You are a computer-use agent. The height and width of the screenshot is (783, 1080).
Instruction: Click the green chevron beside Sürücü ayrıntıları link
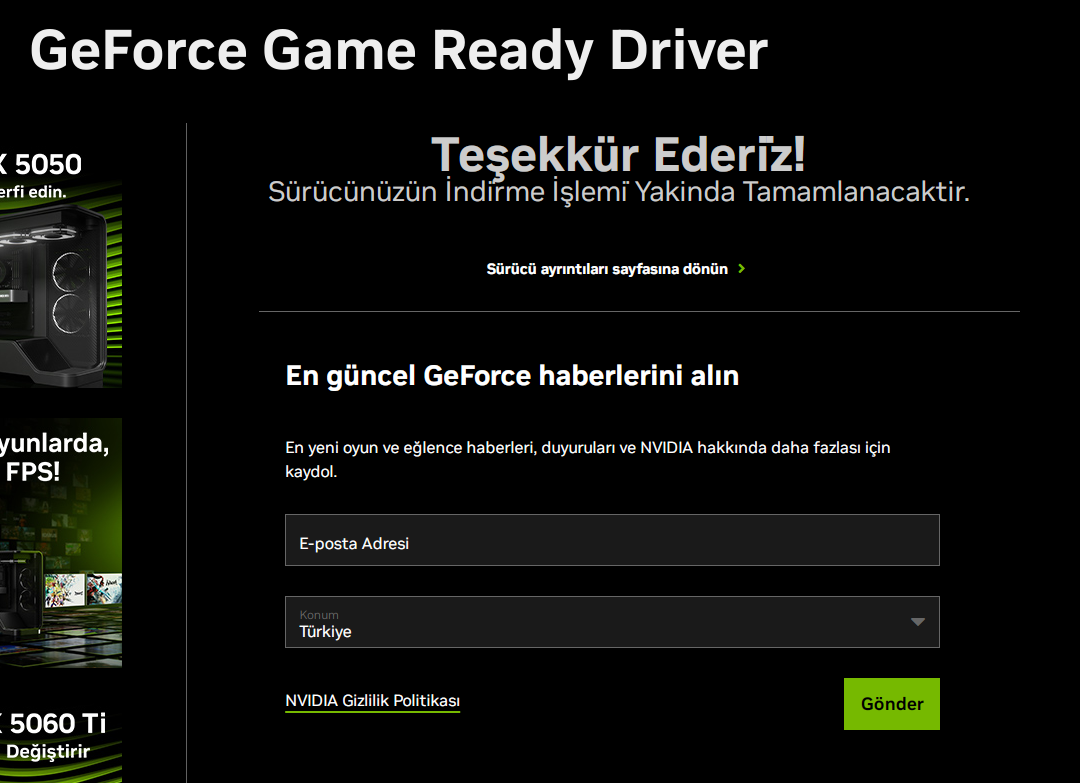click(x=741, y=269)
